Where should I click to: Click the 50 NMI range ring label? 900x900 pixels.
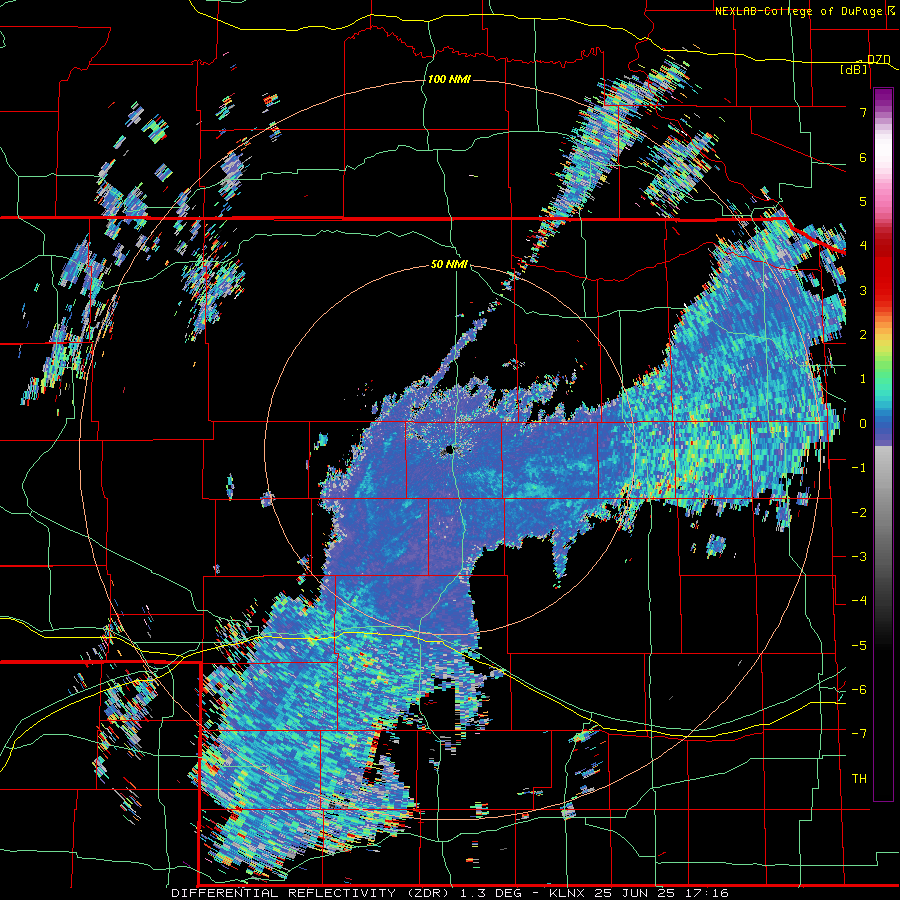pyautogui.click(x=449, y=264)
